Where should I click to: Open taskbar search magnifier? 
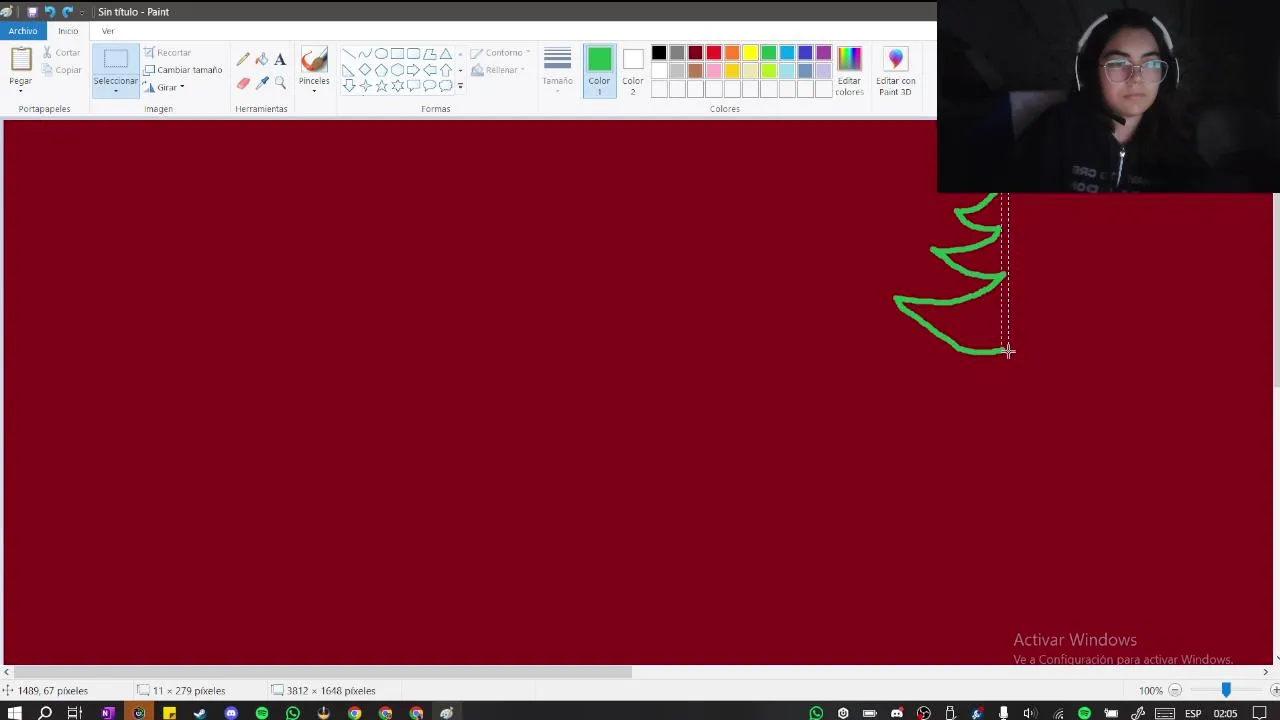coord(45,713)
